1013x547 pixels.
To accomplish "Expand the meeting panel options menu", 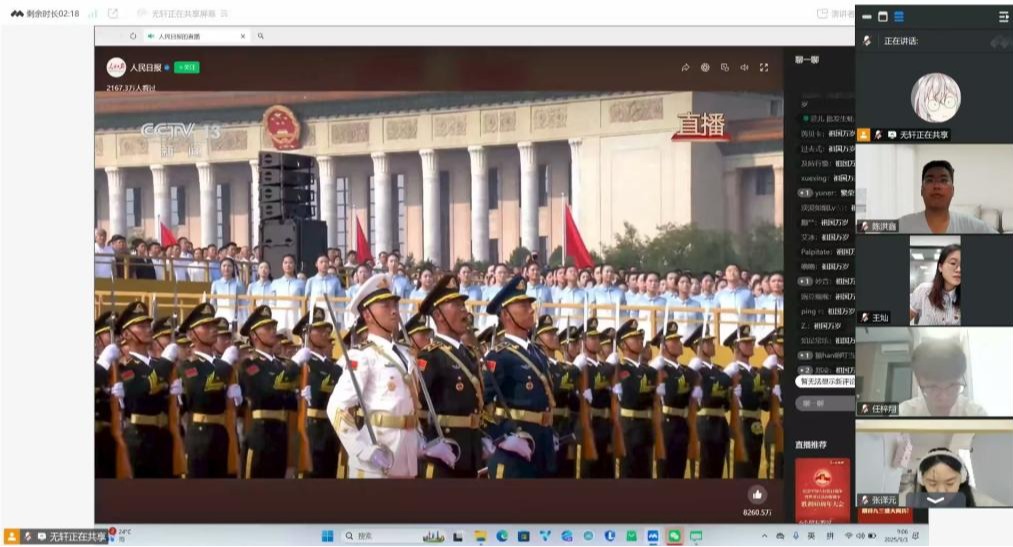I will [x=1003, y=16].
